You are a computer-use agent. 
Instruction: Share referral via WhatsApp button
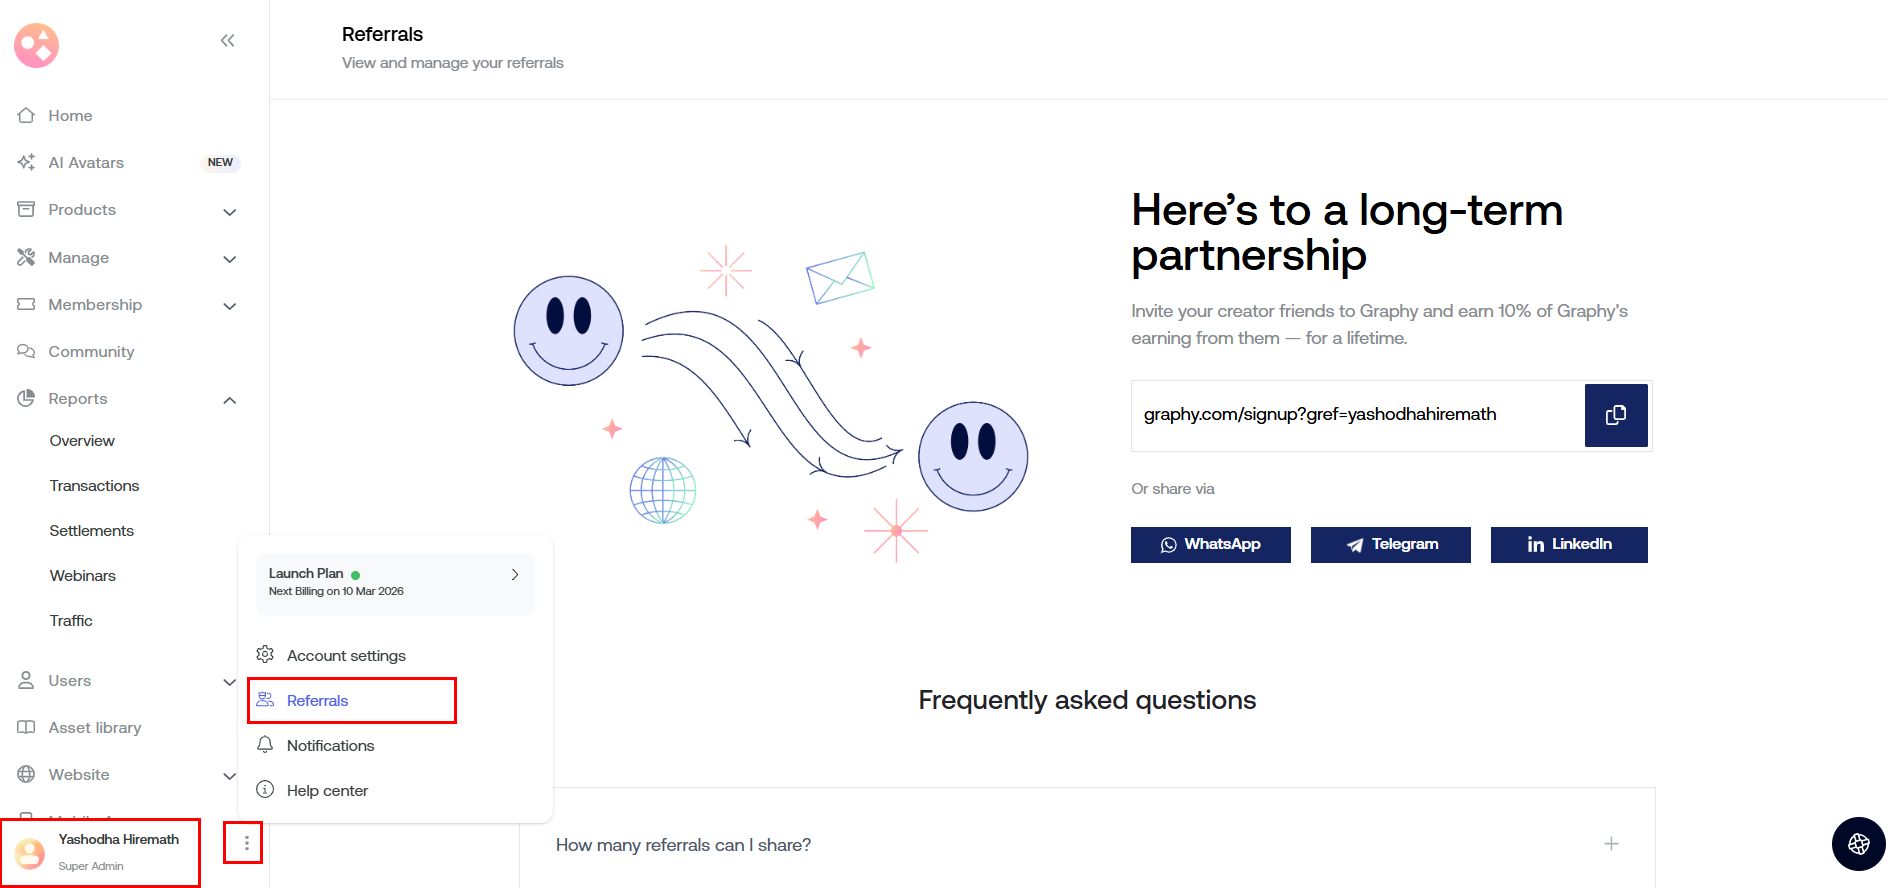click(1210, 545)
